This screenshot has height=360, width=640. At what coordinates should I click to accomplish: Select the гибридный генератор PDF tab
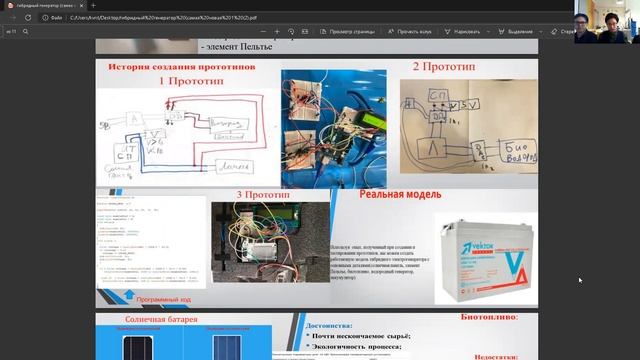[x=45, y=6]
